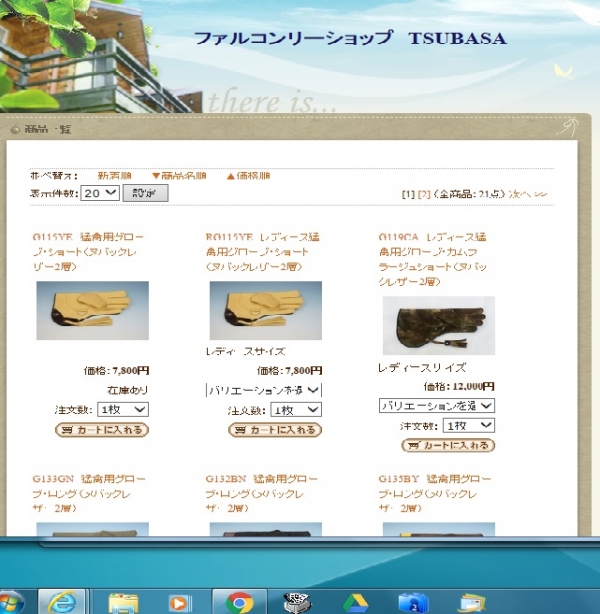Click the yellow G115YE glove thumbnail
Image resolution: width=600 pixels, height=614 pixels.
pyautogui.click(x=92, y=311)
